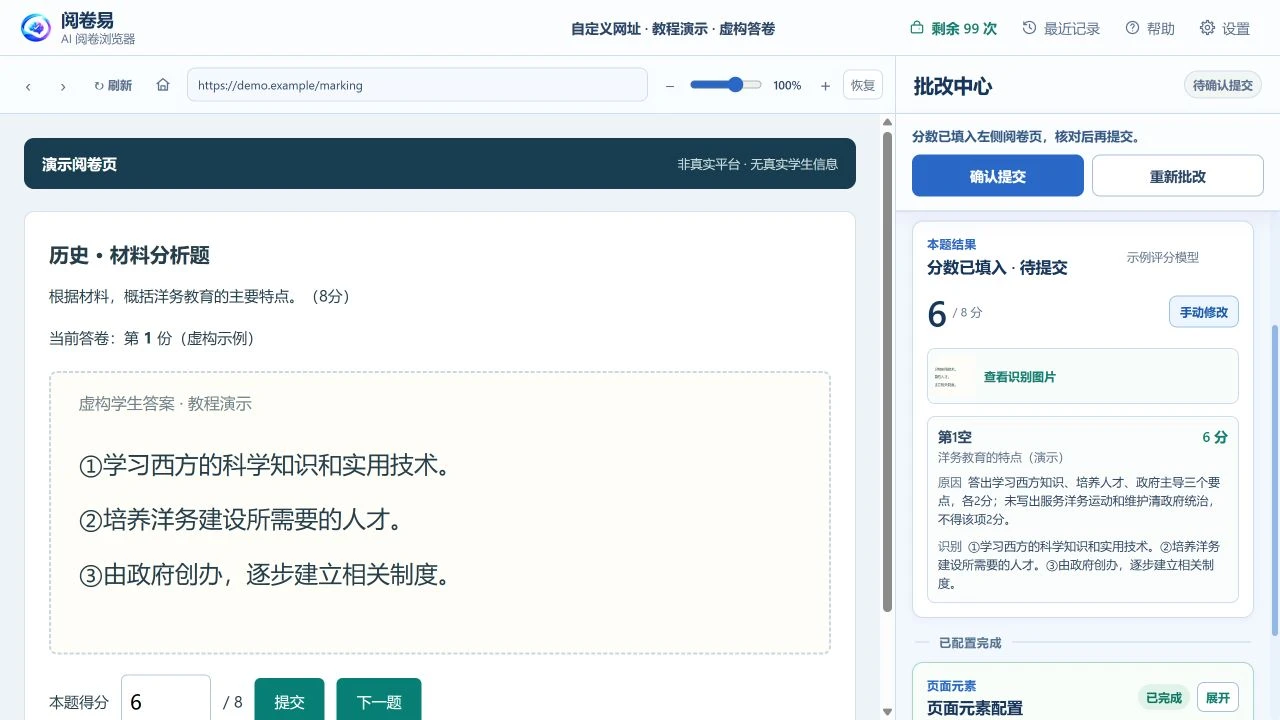
Task: Expand 页面元素配置 with 展开 button
Action: (1218, 698)
